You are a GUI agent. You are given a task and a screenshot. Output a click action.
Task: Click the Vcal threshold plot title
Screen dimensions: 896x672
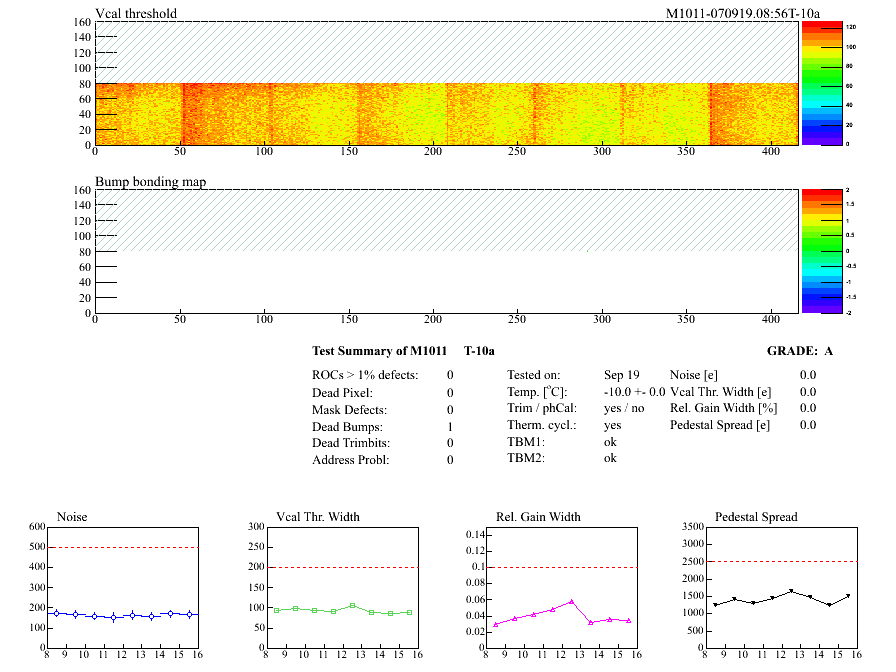click(x=136, y=13)
